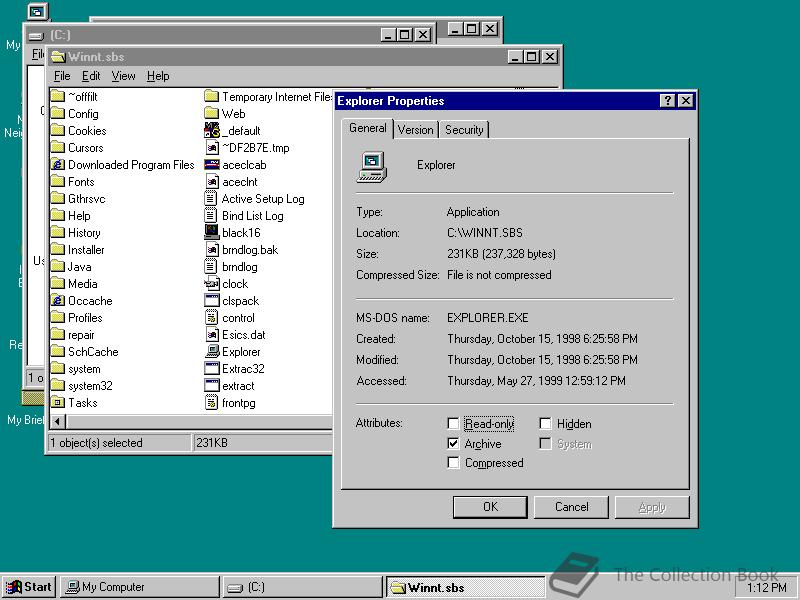Select the Profiles folder name

(x=85, y=317)
